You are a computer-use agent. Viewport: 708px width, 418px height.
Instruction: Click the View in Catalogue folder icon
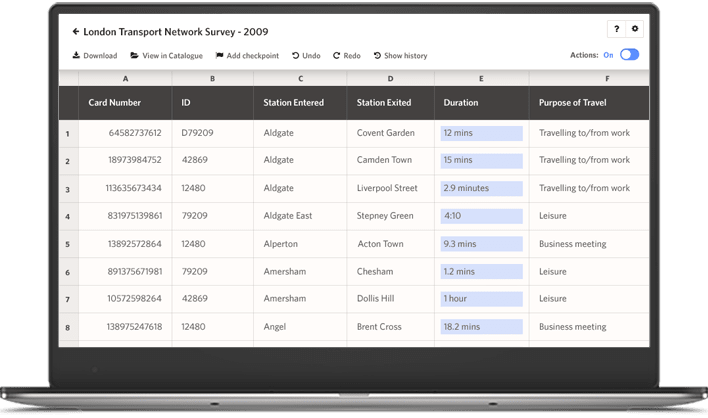(135, 55)
